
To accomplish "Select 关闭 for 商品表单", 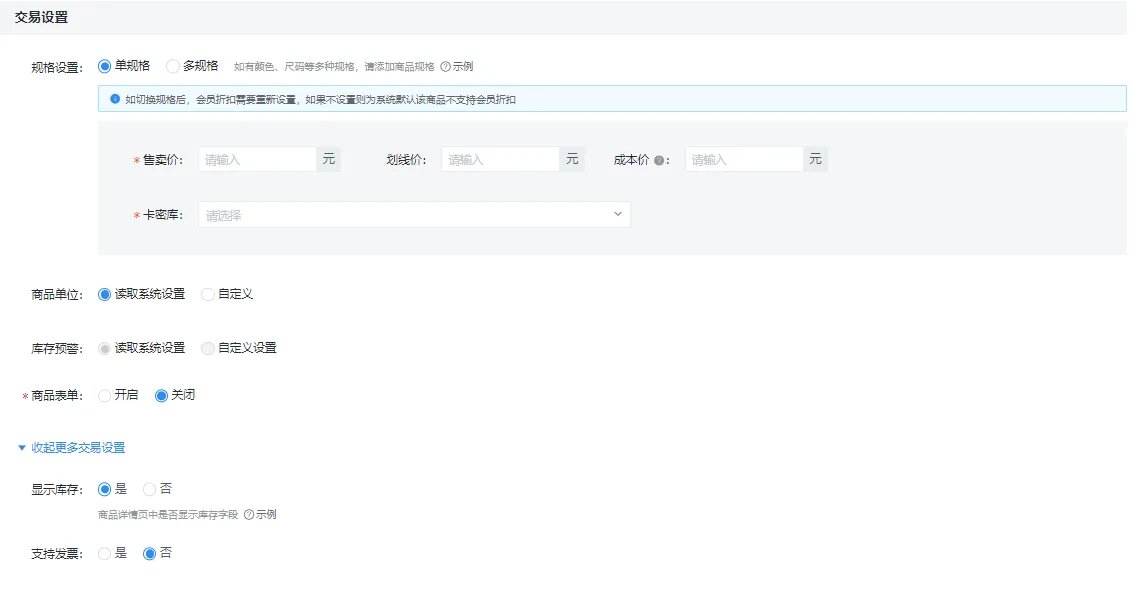I will (x=161, y=396).
